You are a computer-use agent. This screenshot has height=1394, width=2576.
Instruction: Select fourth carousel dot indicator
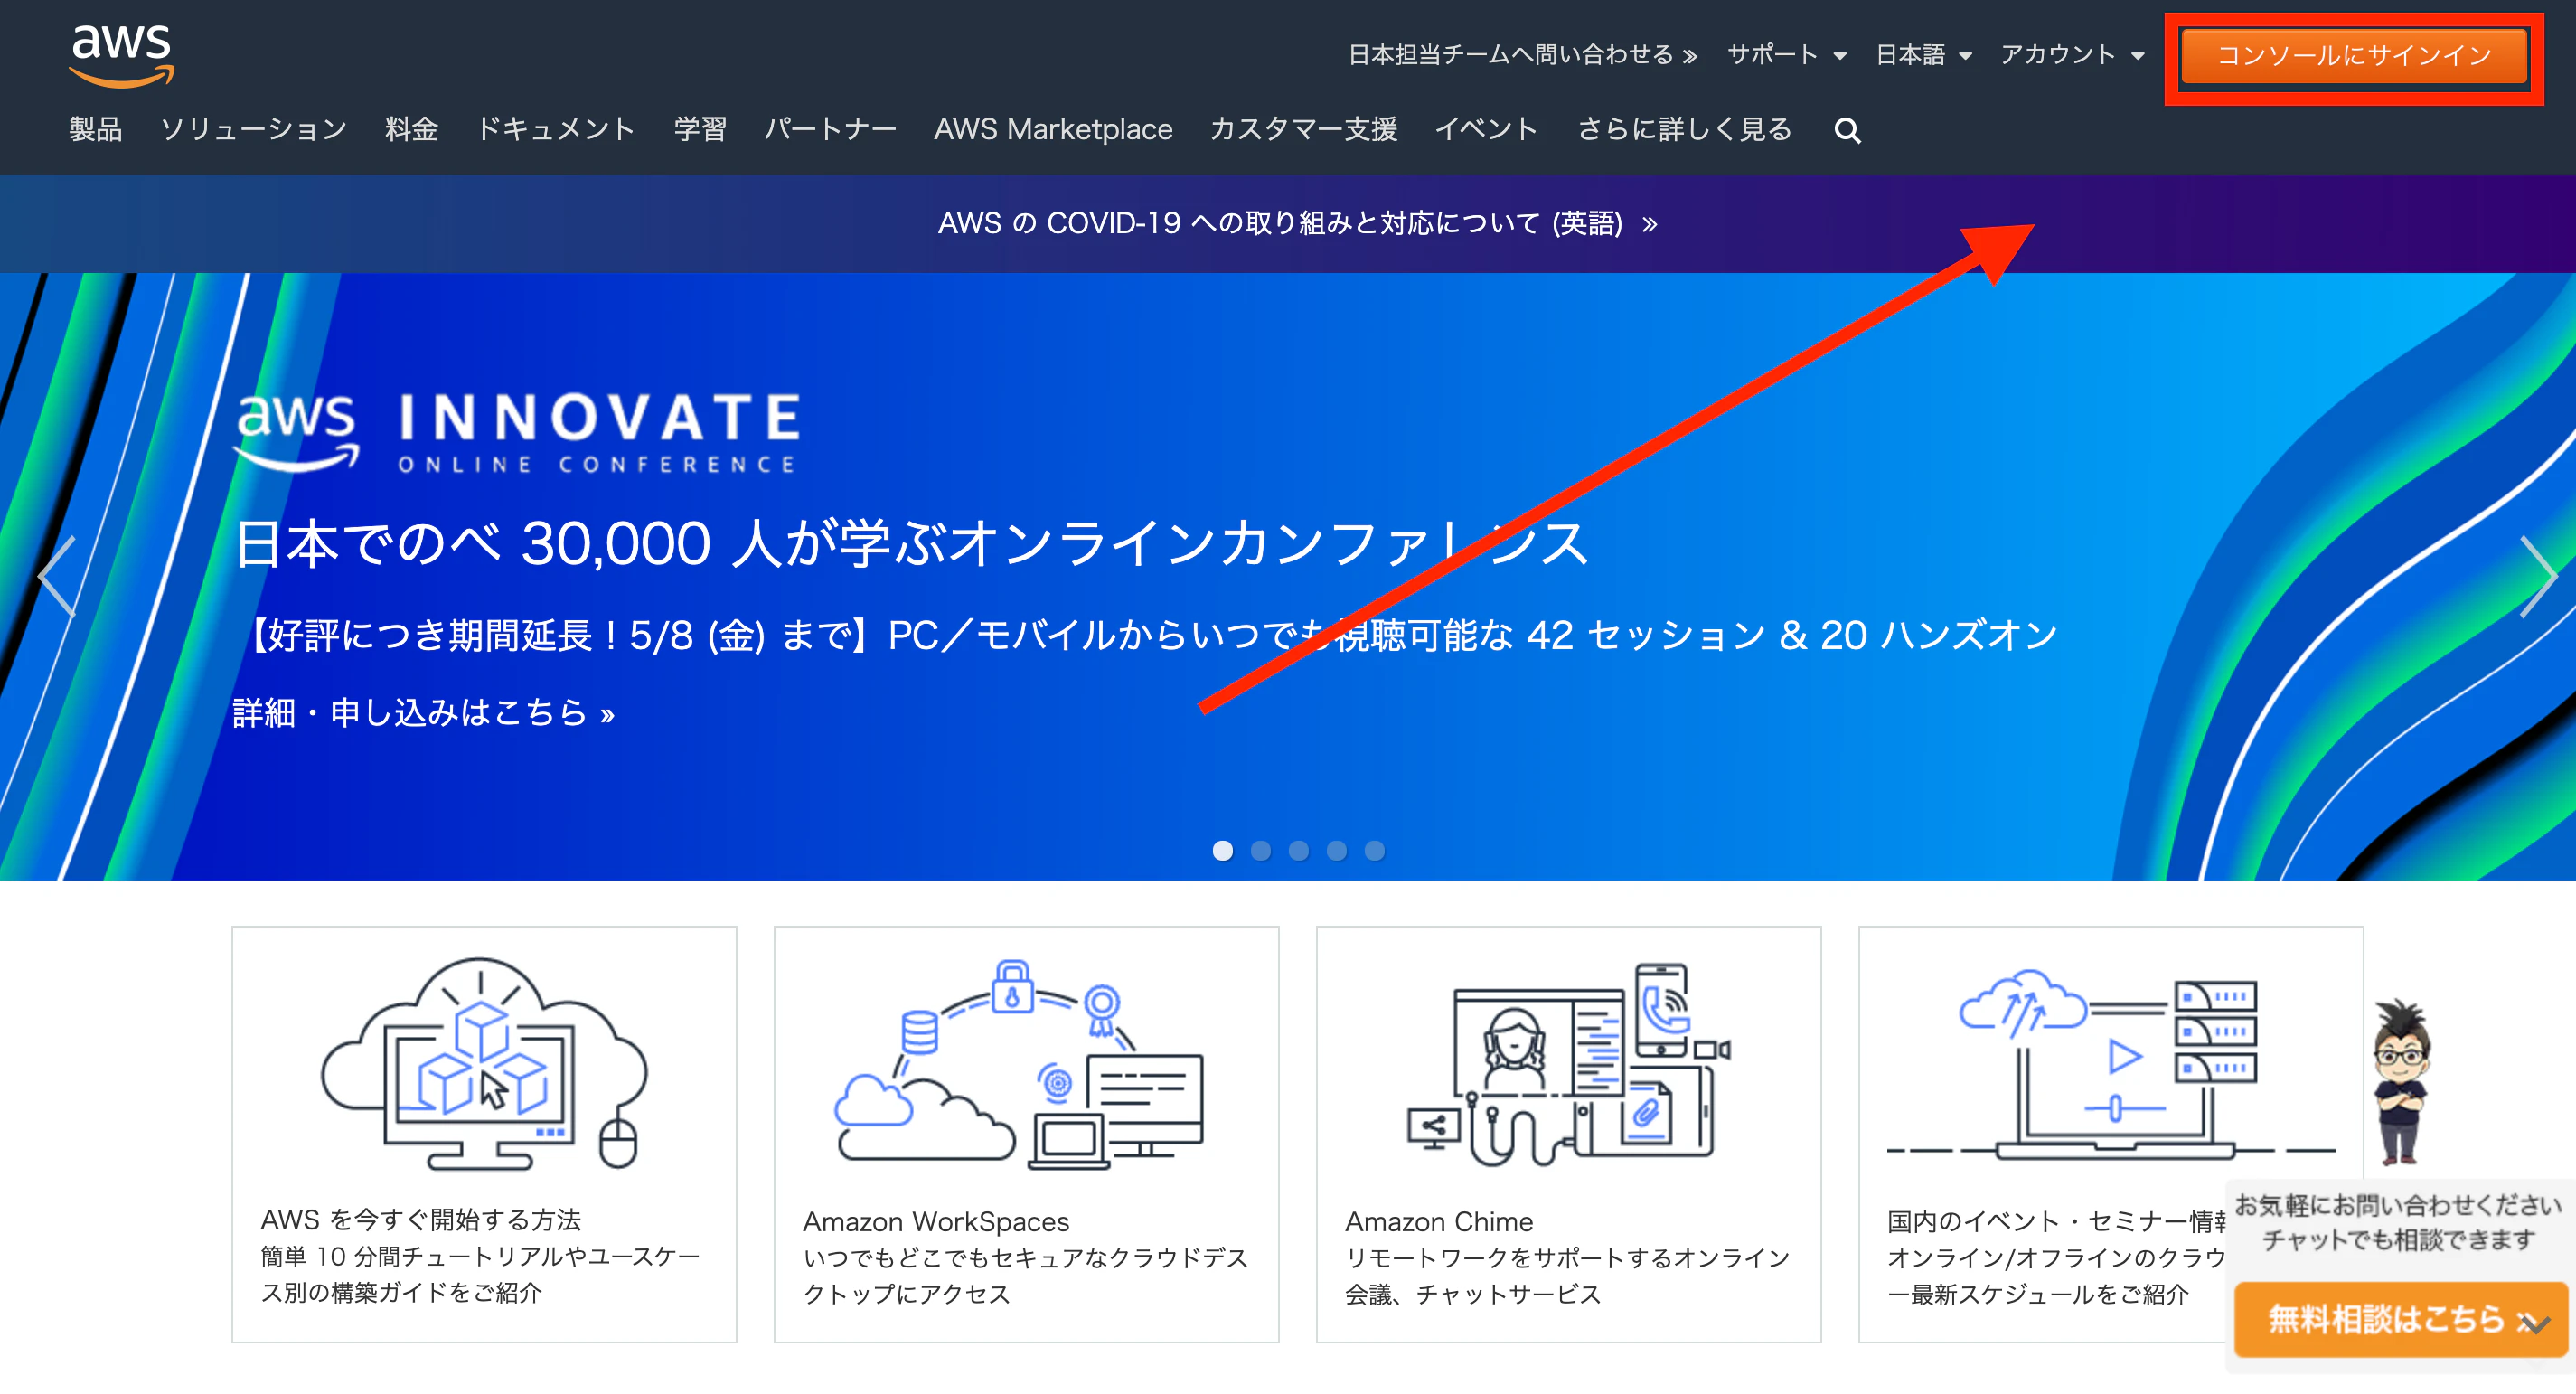tap(1336, 850)
